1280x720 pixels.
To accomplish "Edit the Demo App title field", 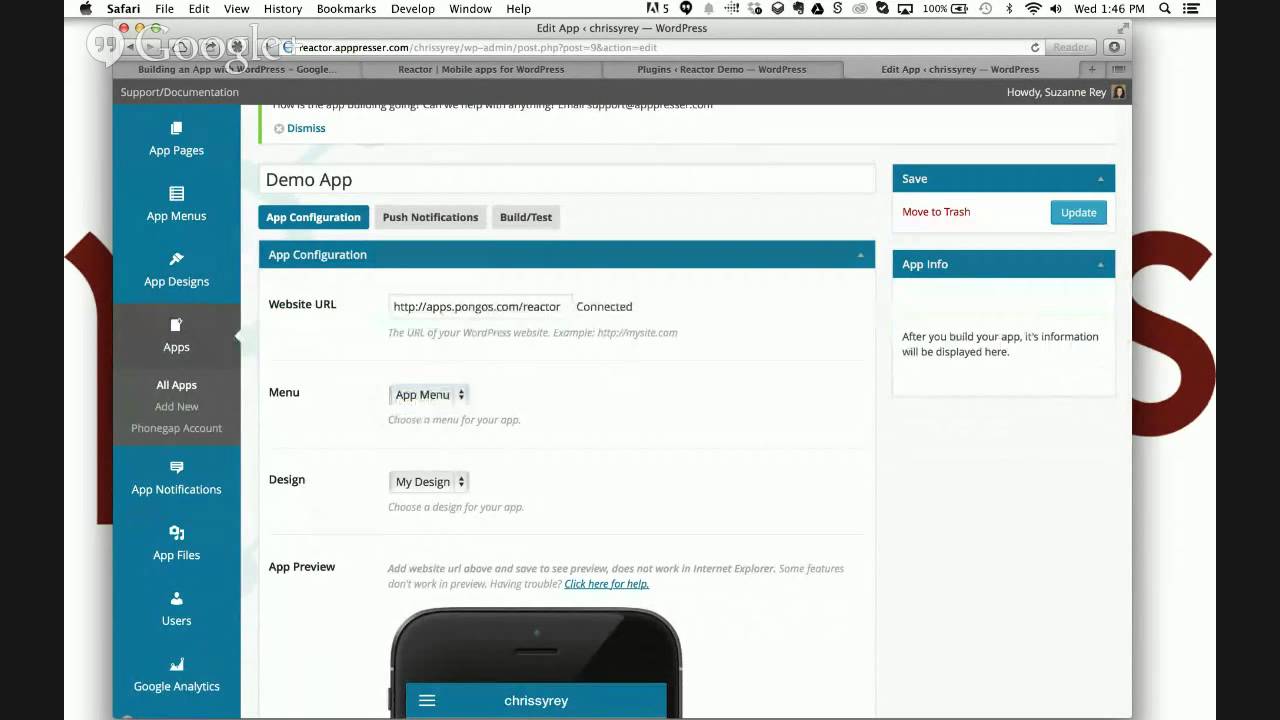I will coord(567,180).
